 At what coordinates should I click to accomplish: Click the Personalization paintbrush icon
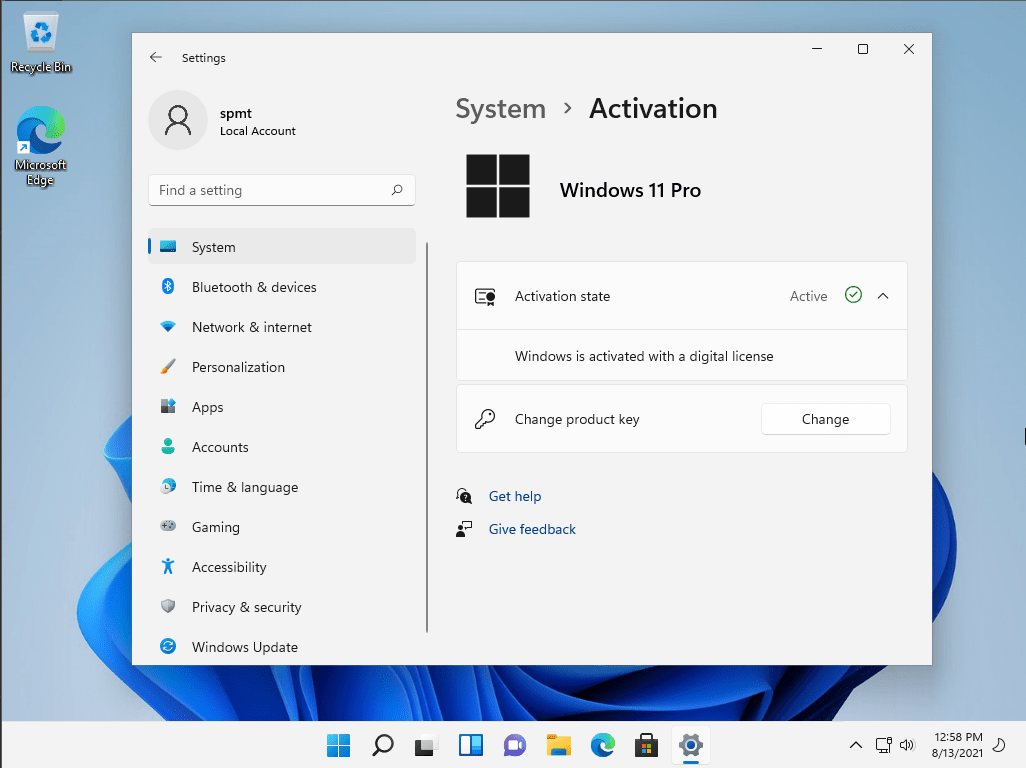pyautogui.click(x=168, y=366)
